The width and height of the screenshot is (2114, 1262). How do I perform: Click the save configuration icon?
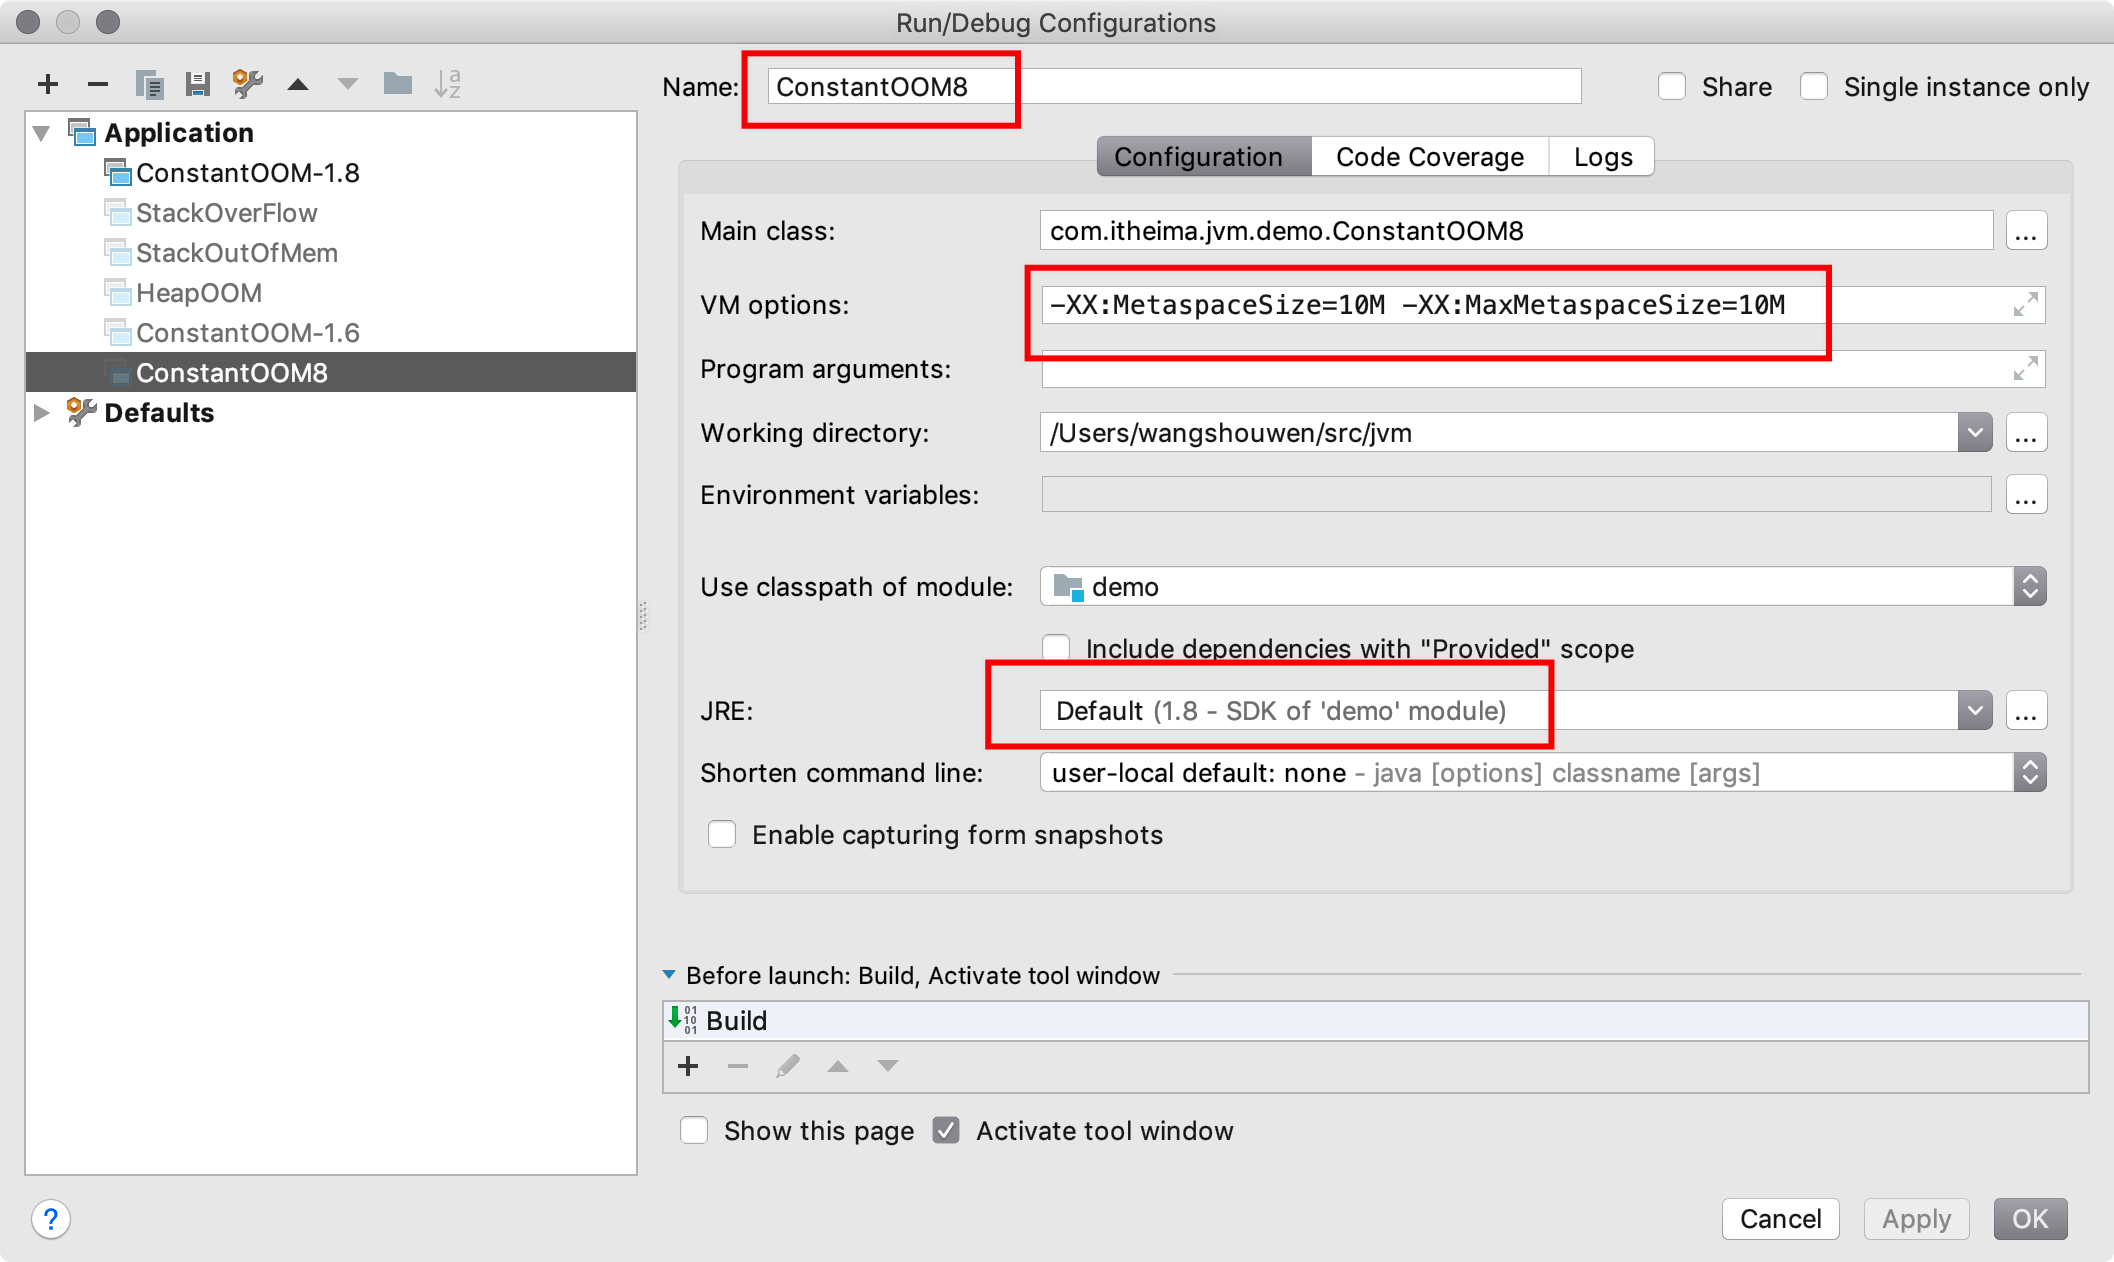tap(195, 83)
